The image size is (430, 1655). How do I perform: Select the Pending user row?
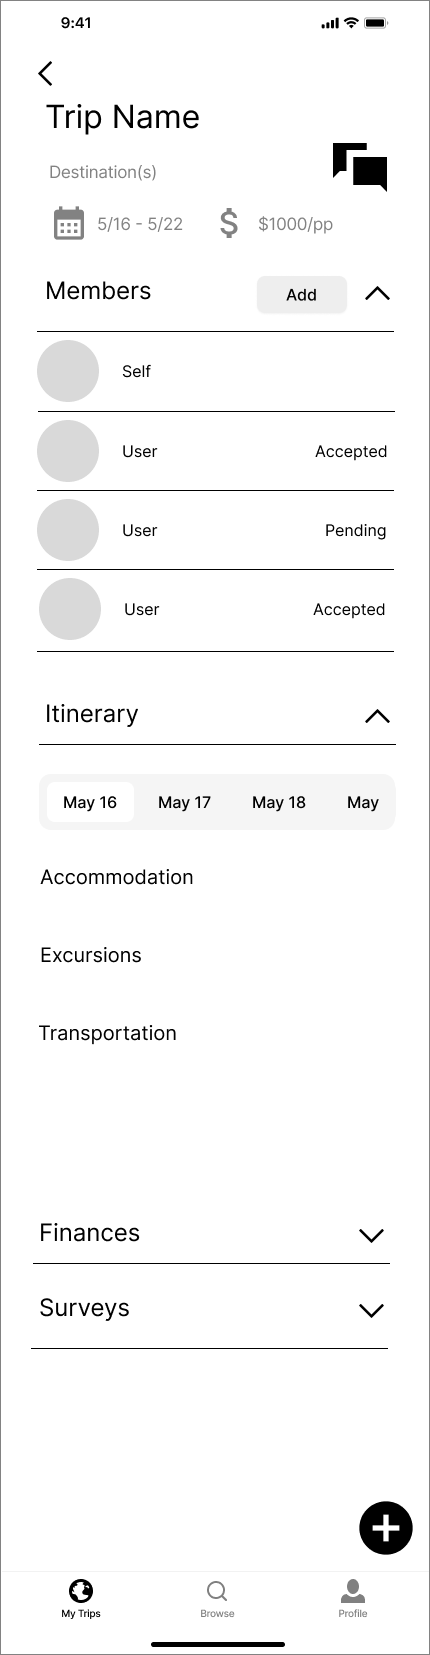[215, 530]
